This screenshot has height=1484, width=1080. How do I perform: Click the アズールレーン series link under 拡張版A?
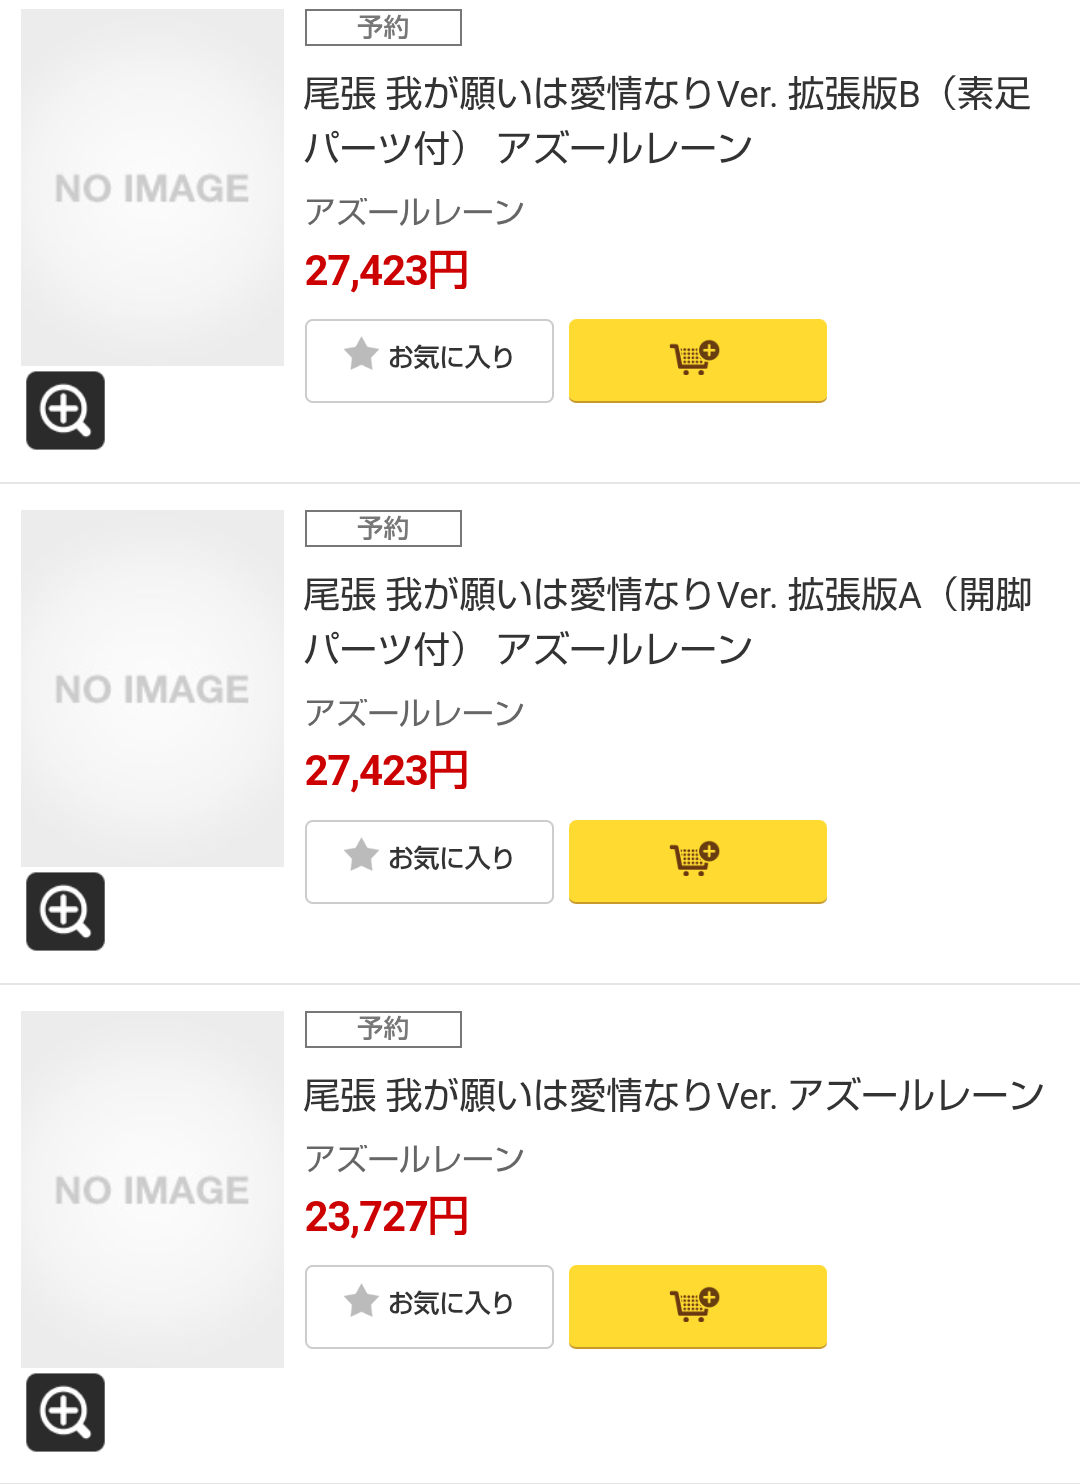pos(414,713)
